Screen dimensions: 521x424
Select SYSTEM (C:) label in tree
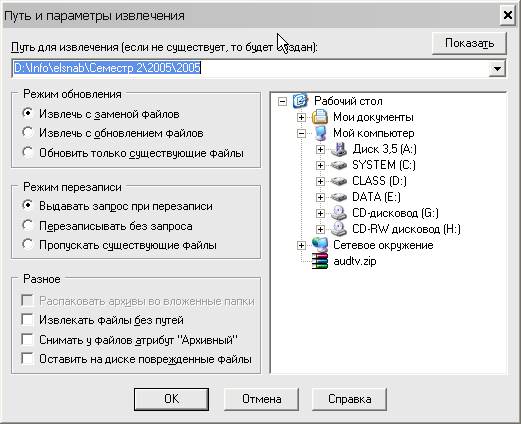(x=384, y=165)
